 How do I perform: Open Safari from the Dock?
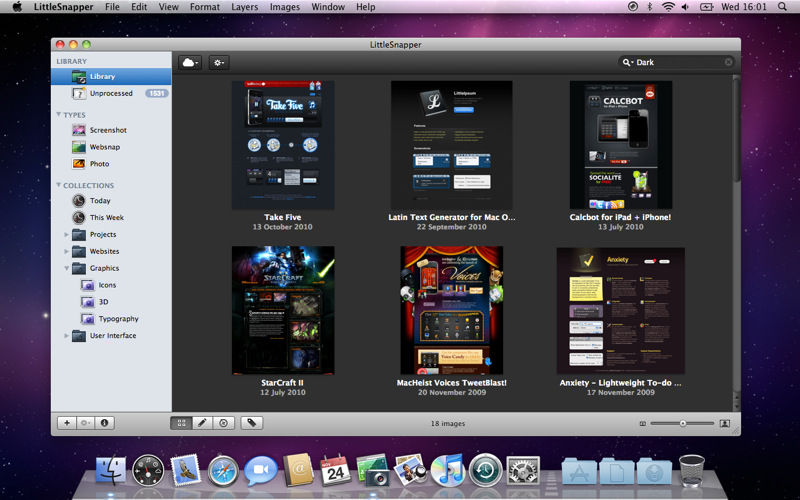223,470
